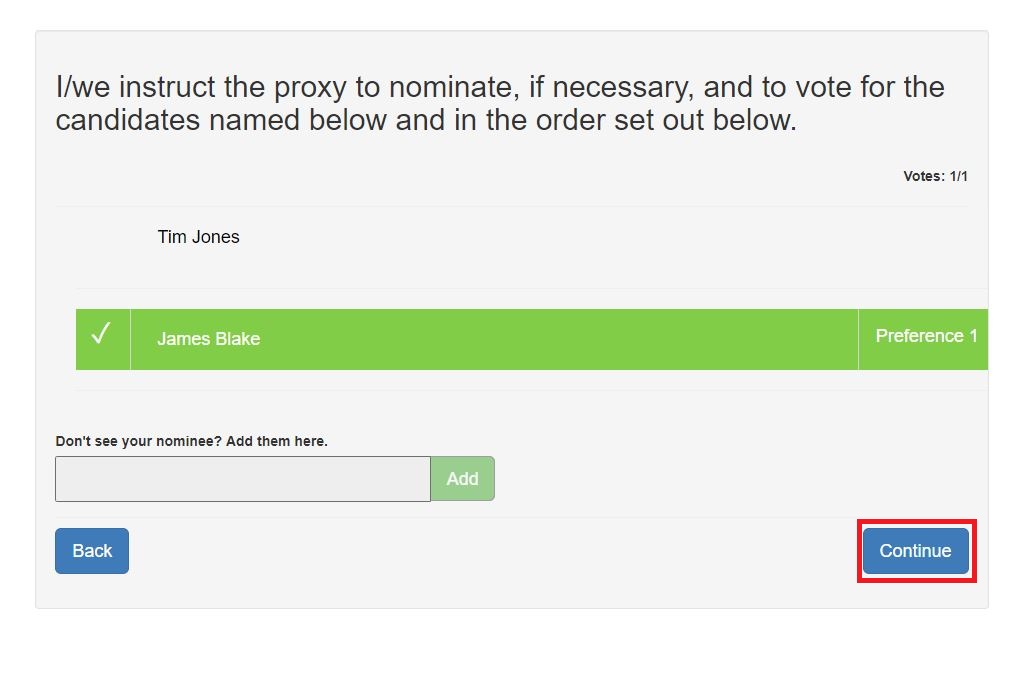Click the surname Blake in selected row
1023x678 pixels.
click(x=237, y=339)
